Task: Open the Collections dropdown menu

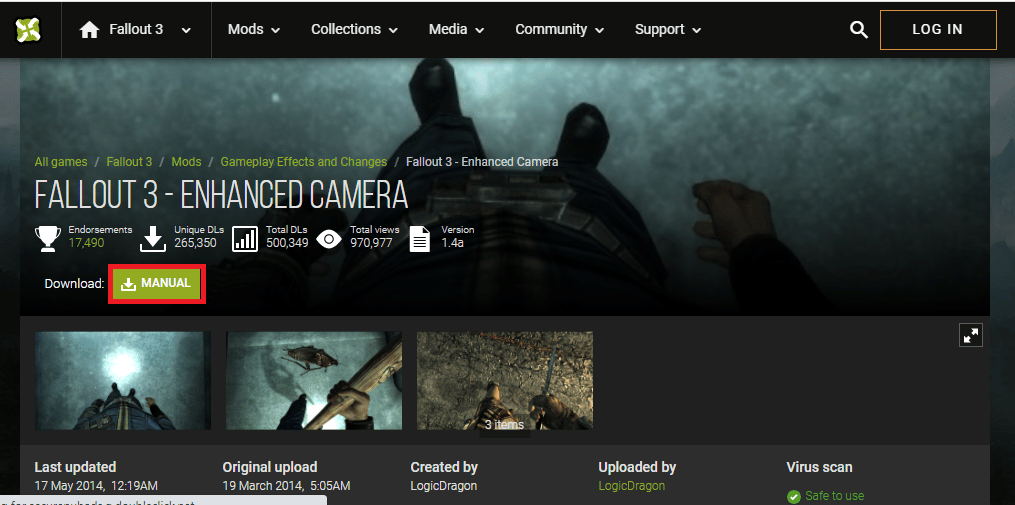Action: coord(353,29)
